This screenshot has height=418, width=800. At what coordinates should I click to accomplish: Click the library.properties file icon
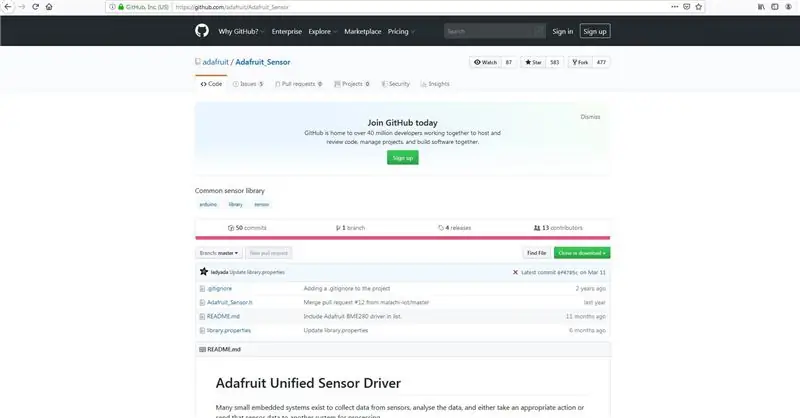[x=202, y=330]
